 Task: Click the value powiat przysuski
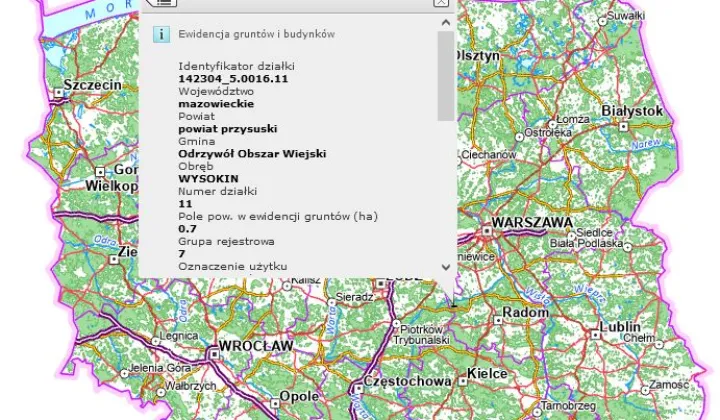(x=228, y=129)
